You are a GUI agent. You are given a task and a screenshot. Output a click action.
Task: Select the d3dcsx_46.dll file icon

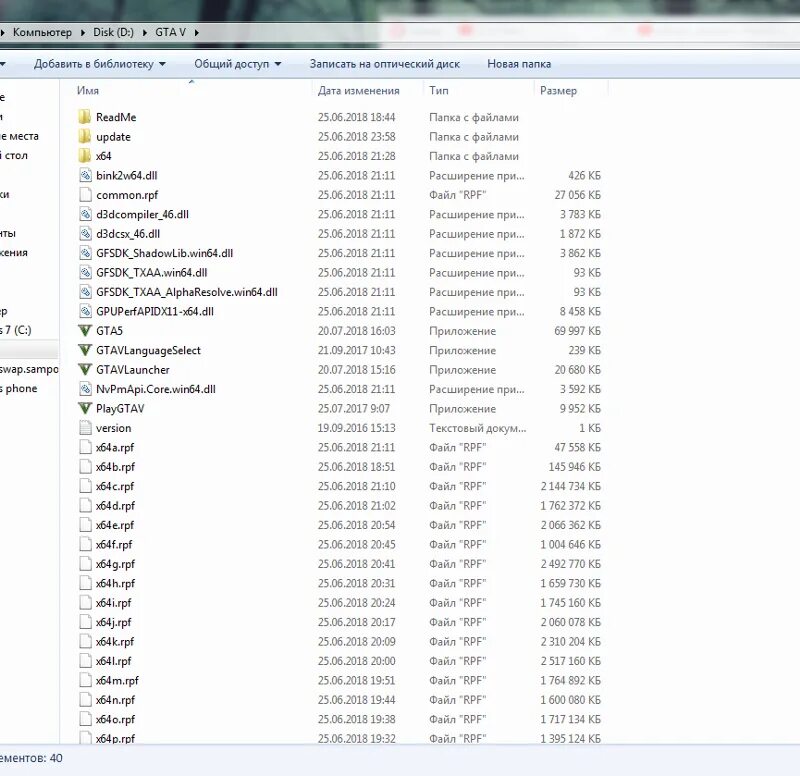pyautogui.click(x=85, y=234)
